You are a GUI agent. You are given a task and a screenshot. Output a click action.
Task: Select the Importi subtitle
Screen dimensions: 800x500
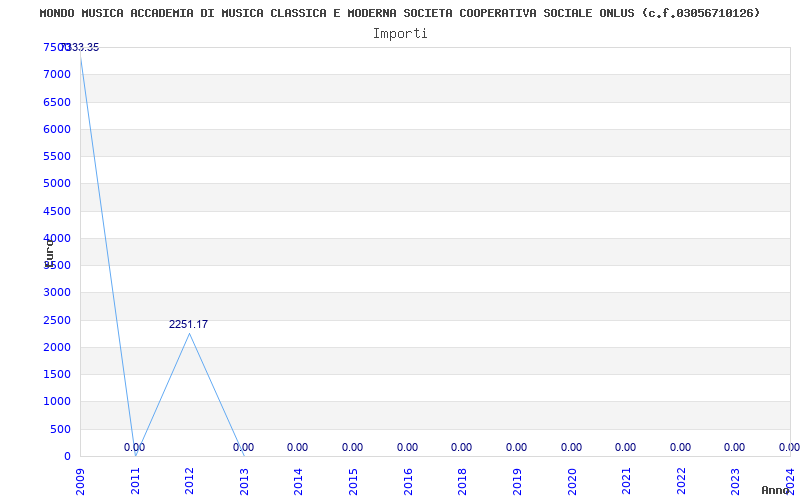400,34
